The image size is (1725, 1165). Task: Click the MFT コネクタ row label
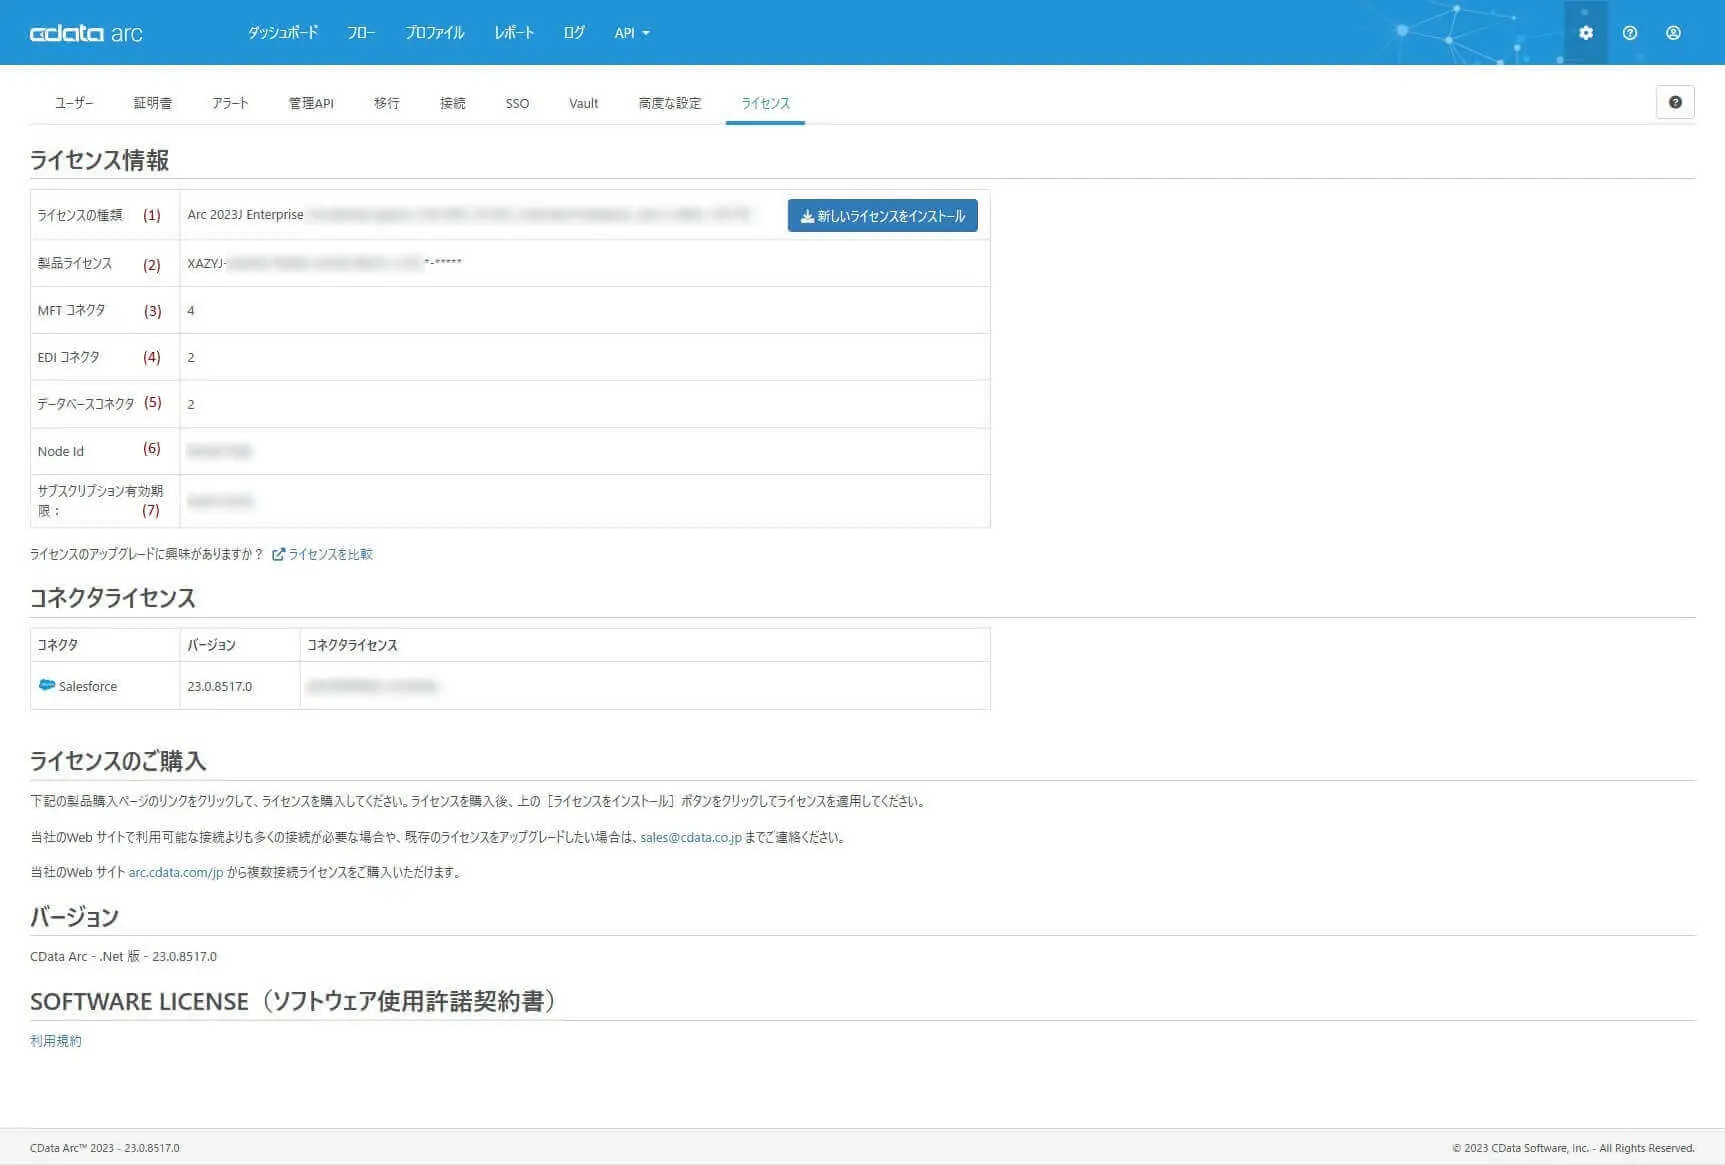click(71, 310)
